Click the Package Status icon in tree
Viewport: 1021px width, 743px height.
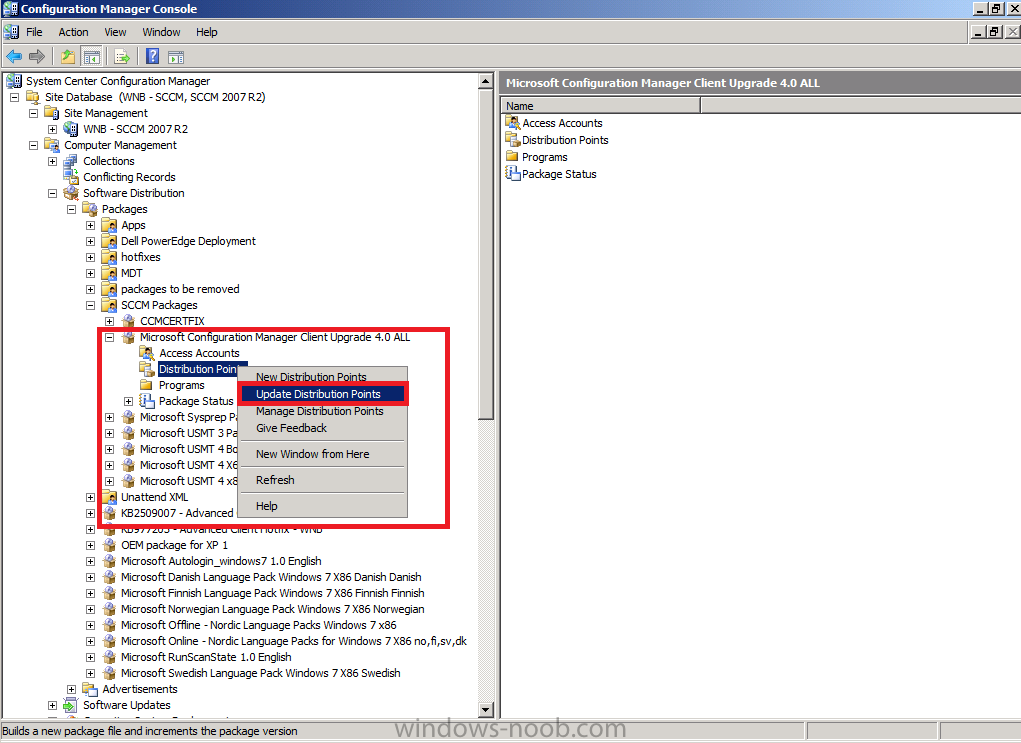click(x=147, y=401)
